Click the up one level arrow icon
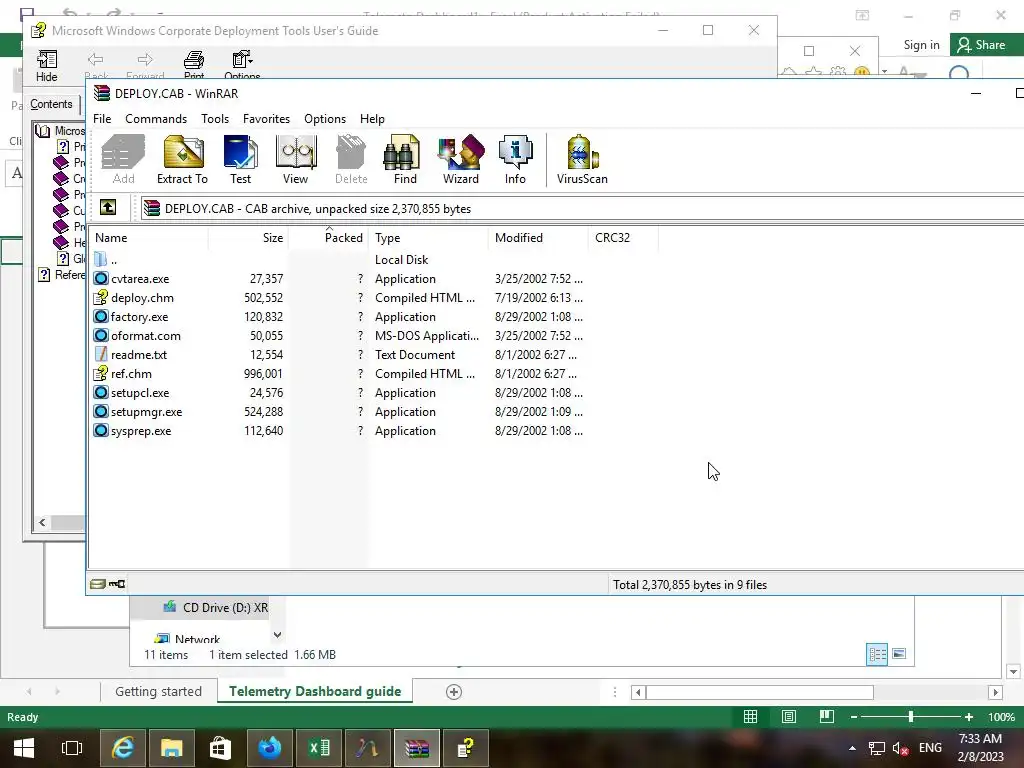 108,208
